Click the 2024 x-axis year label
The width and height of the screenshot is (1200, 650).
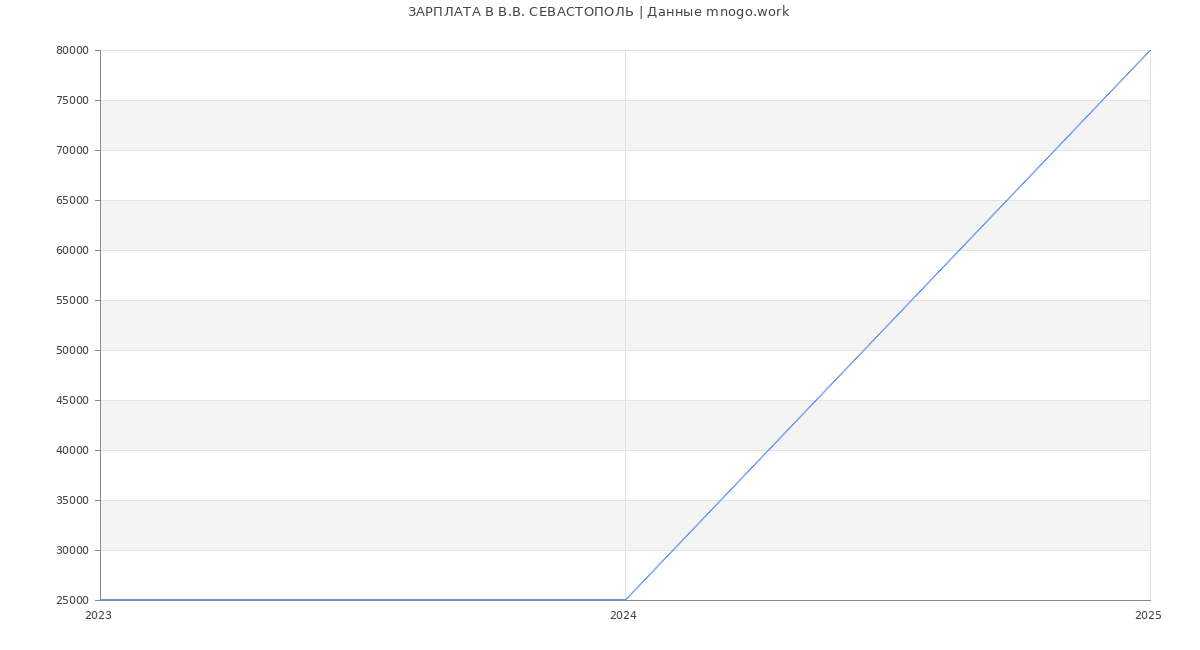(623, 616)
